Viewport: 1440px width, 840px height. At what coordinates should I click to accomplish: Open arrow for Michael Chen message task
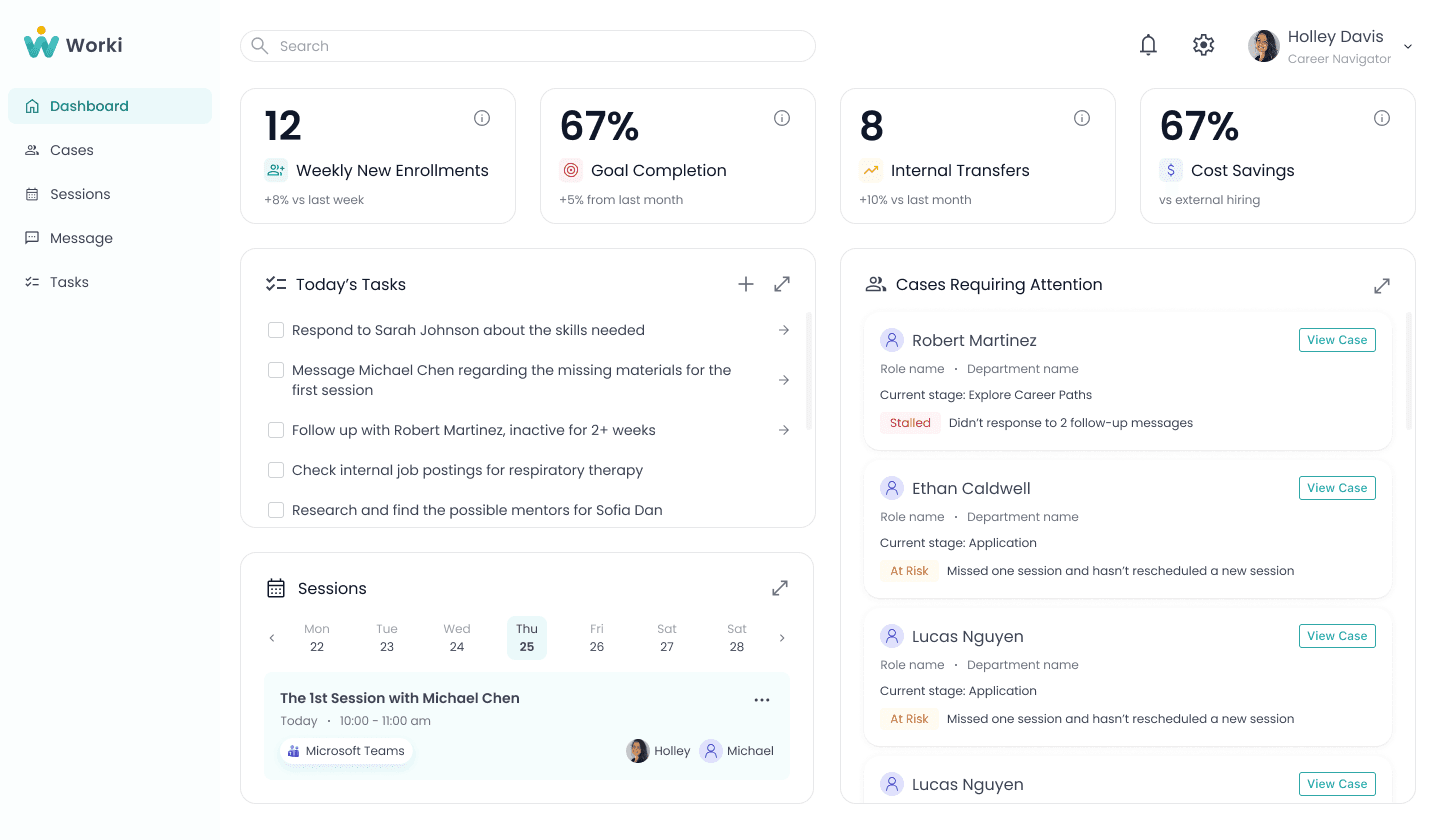click(784, 380)
